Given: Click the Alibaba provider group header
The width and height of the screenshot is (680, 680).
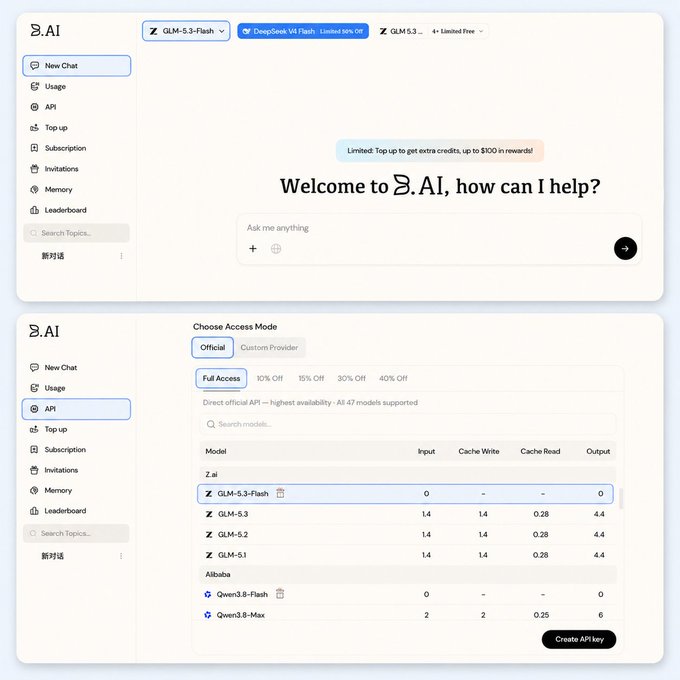Looking at the screenshot, I should pyautogui.click(x=408, y=574).
